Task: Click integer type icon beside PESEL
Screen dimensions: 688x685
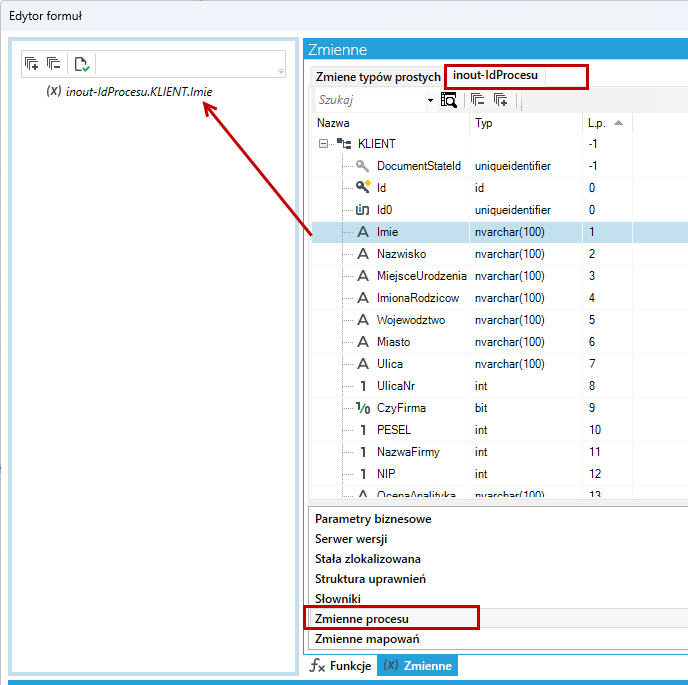Action: click(x=363, y=430)
